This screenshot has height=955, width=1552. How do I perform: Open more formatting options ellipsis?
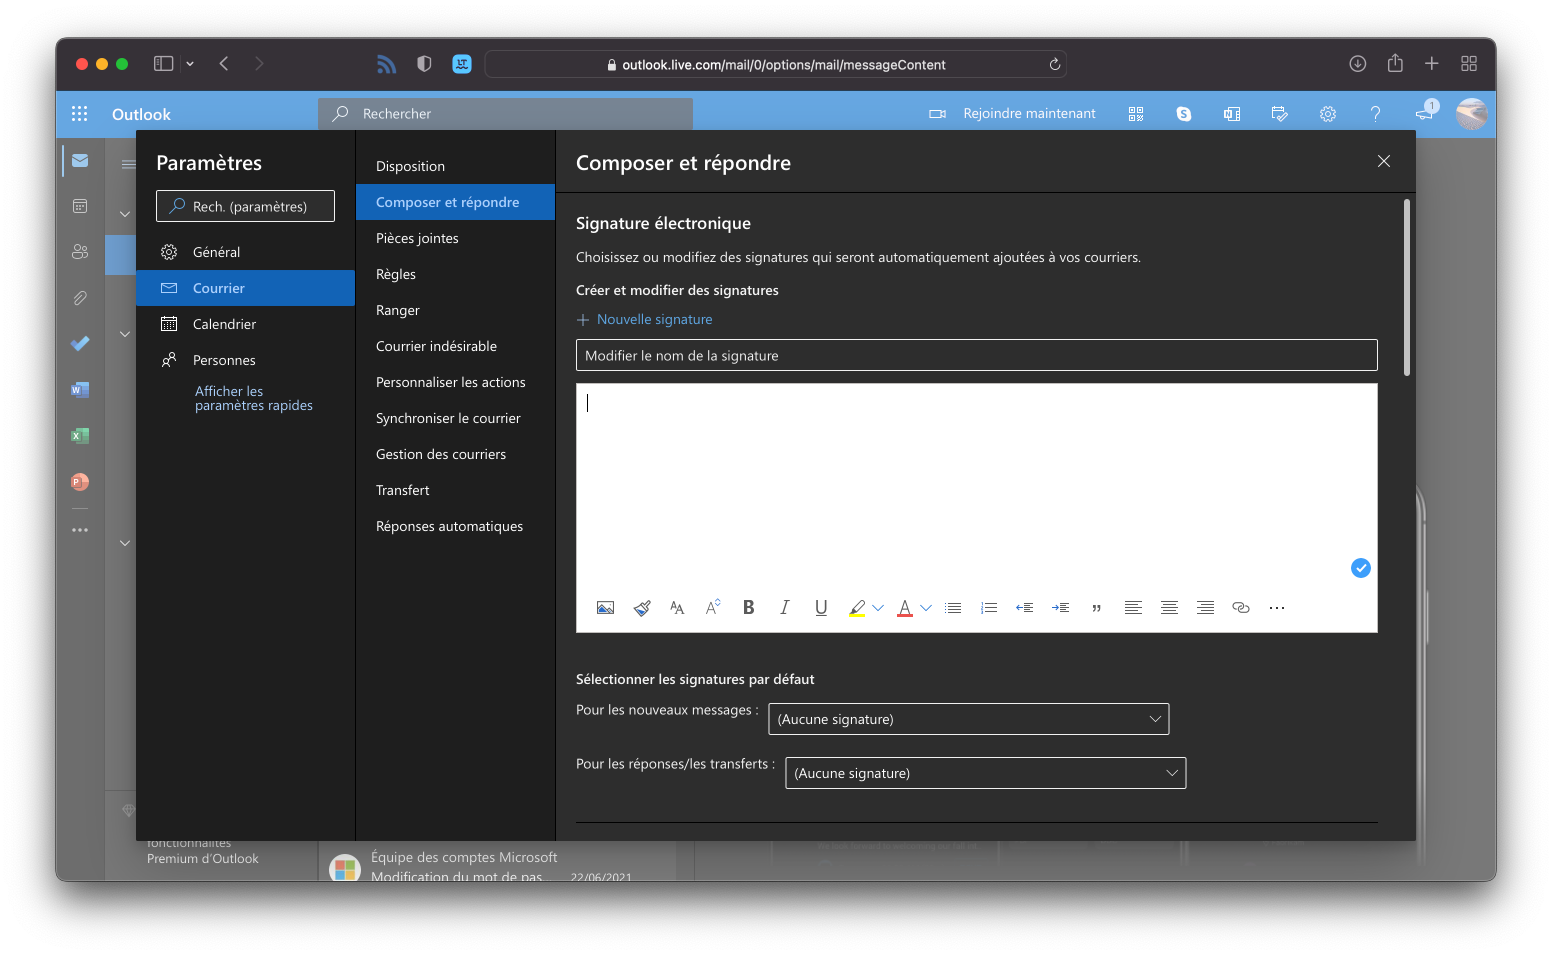[1277, 608]
